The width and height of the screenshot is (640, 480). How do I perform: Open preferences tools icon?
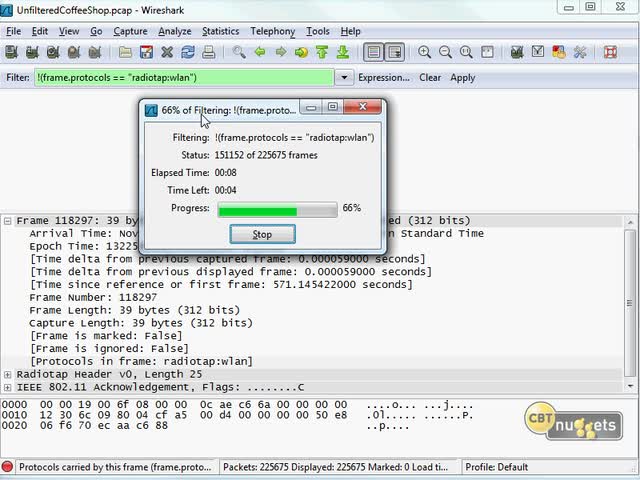pos(580,52)
